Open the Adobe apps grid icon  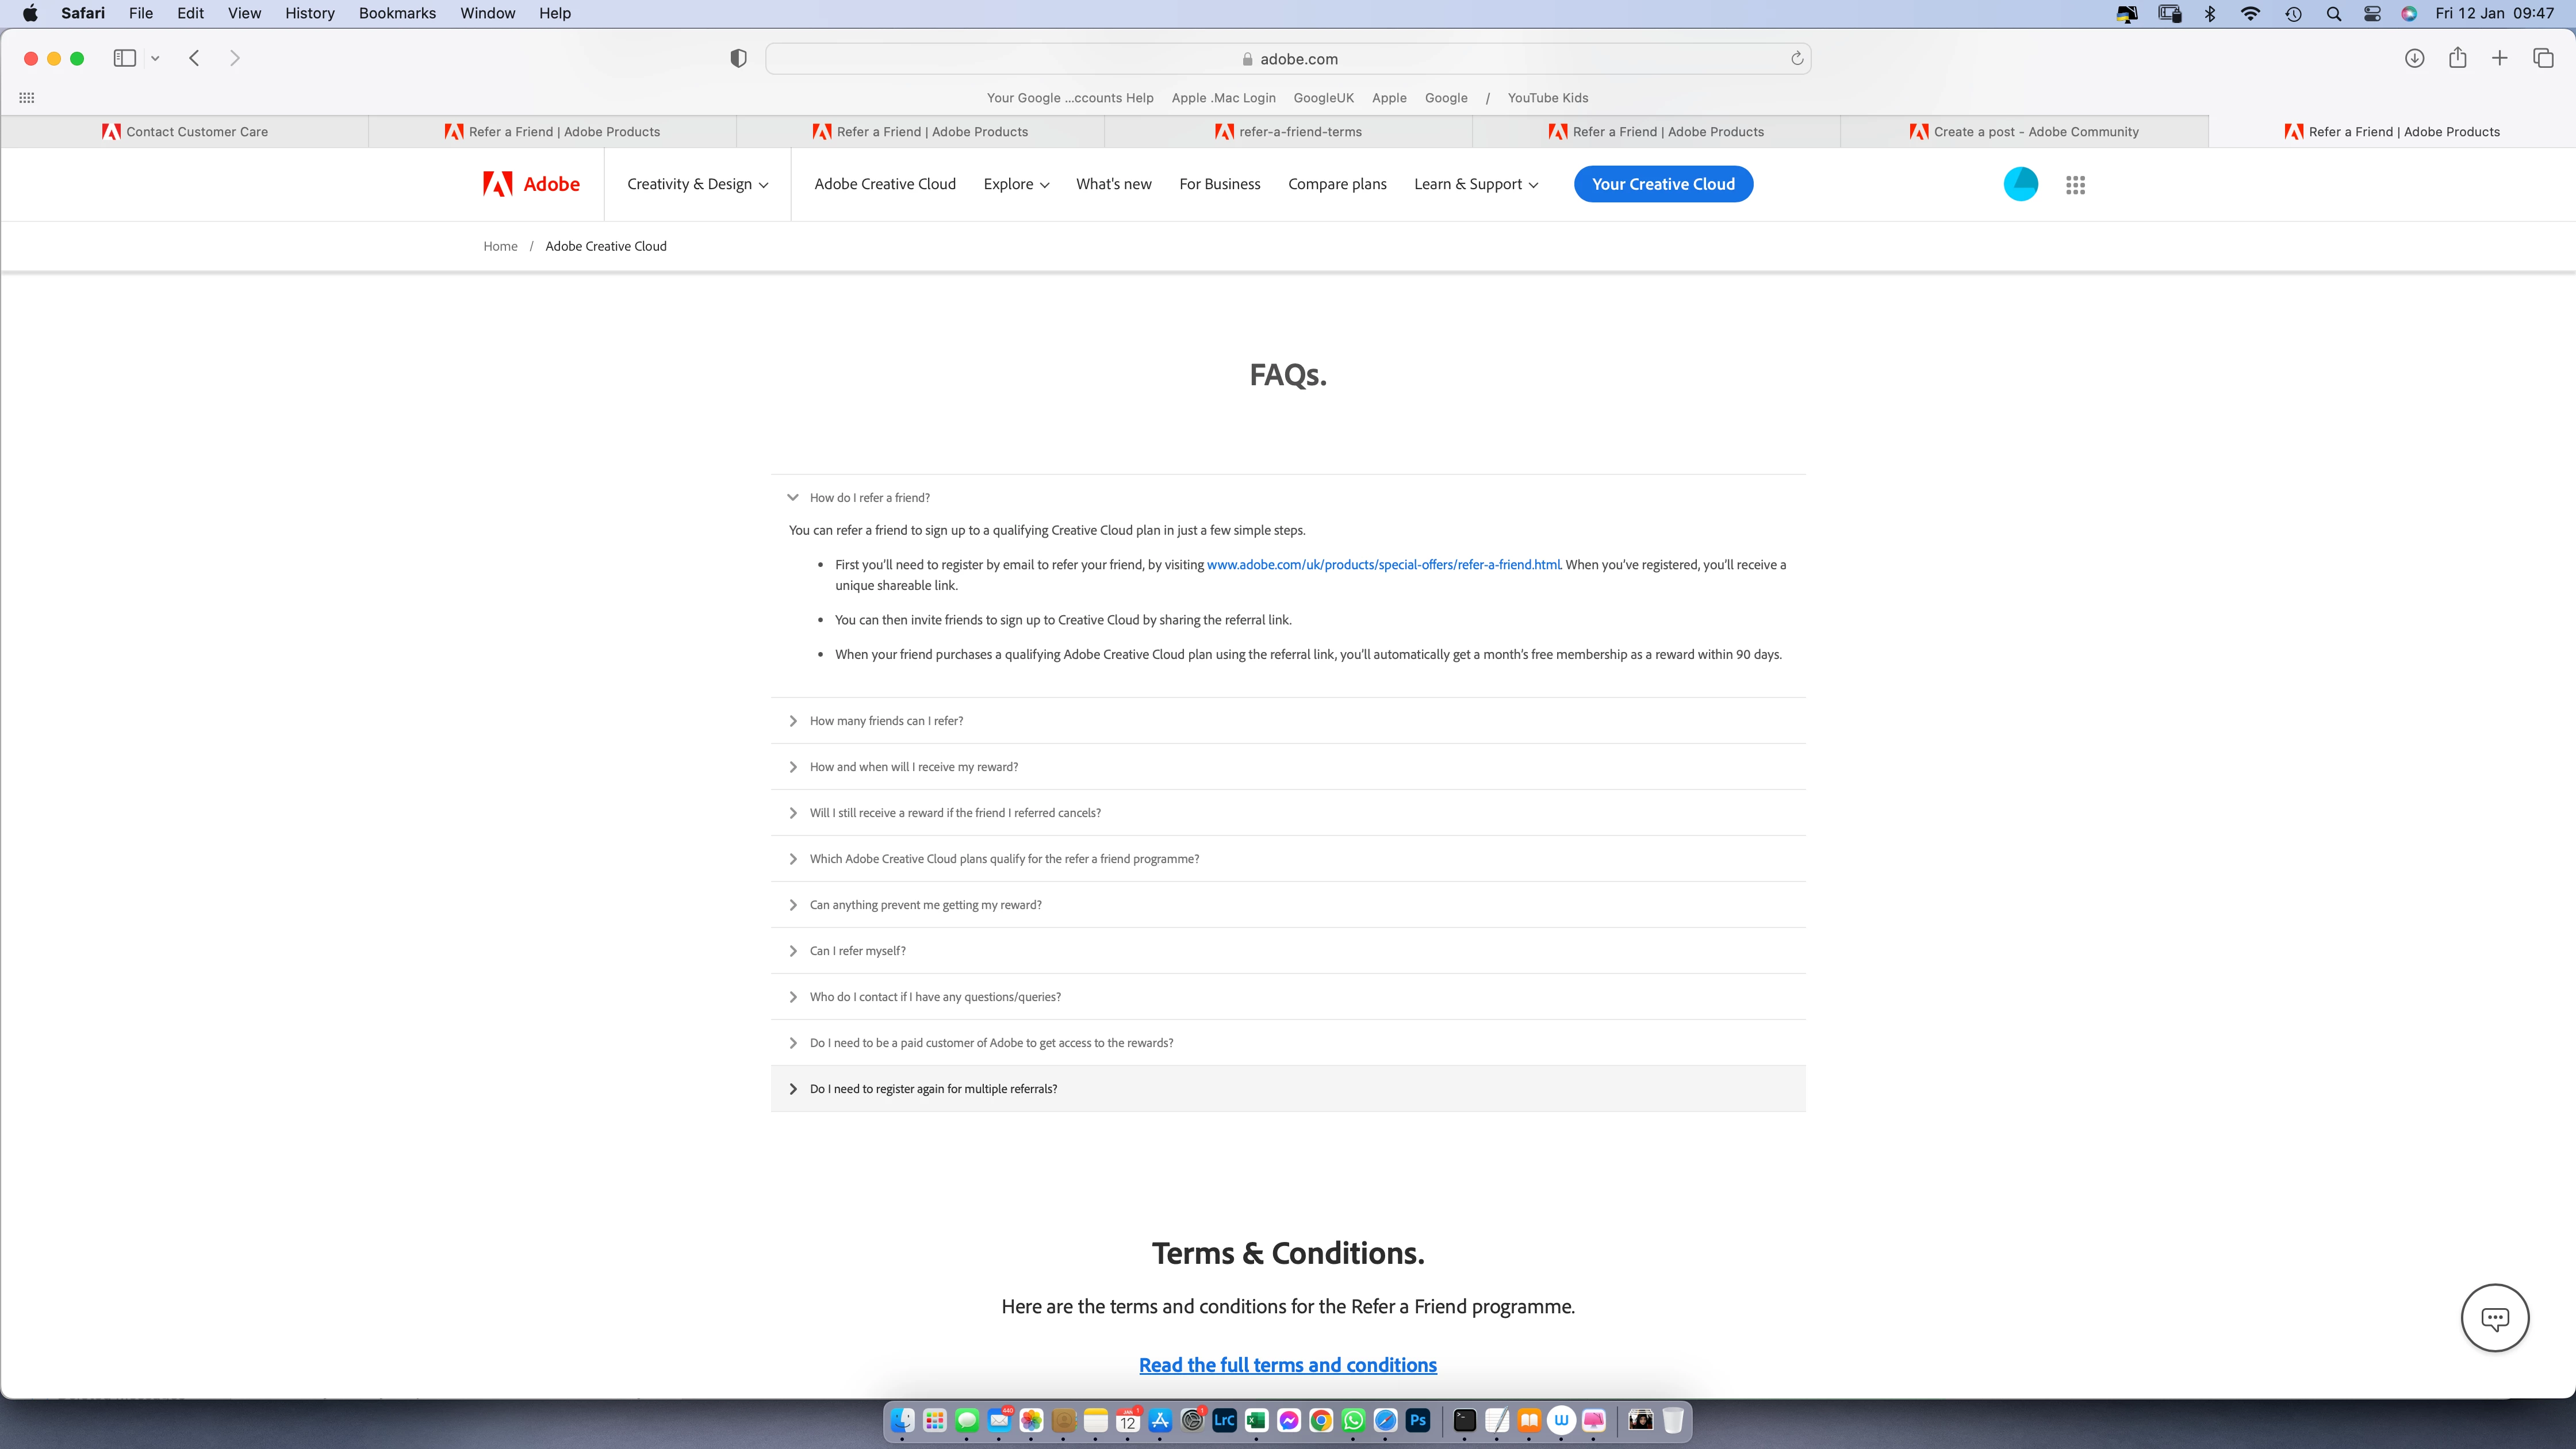pyautogui.click(x=2075, y=185)
